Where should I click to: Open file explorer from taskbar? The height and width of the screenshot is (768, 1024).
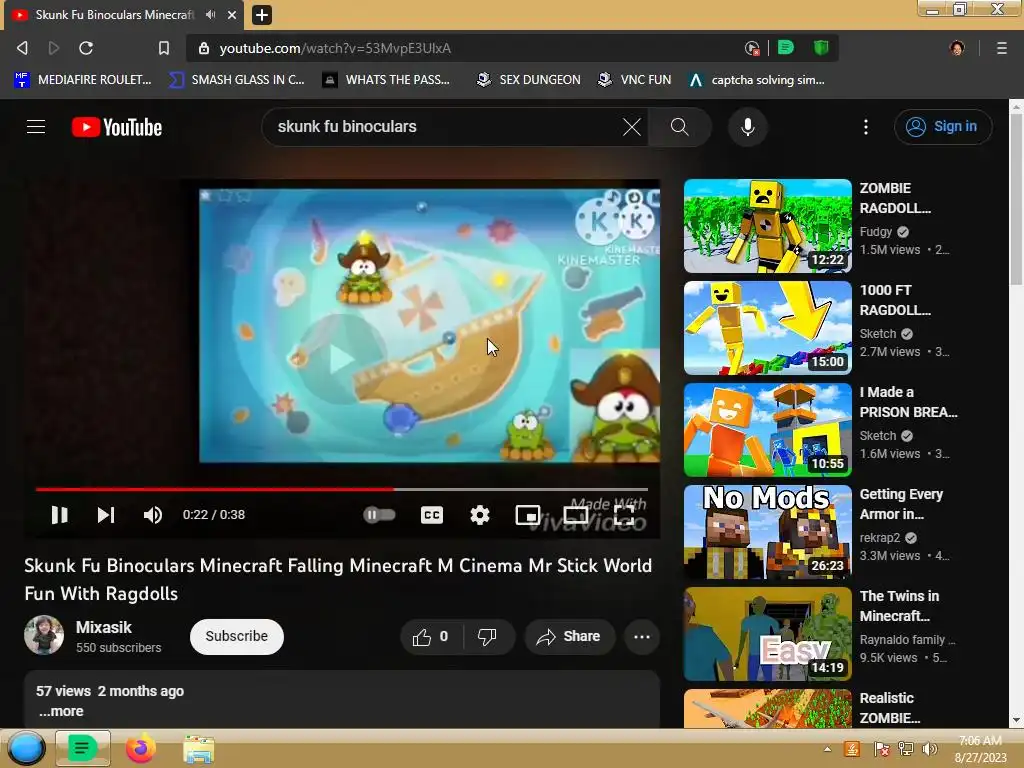pos(199,749)
